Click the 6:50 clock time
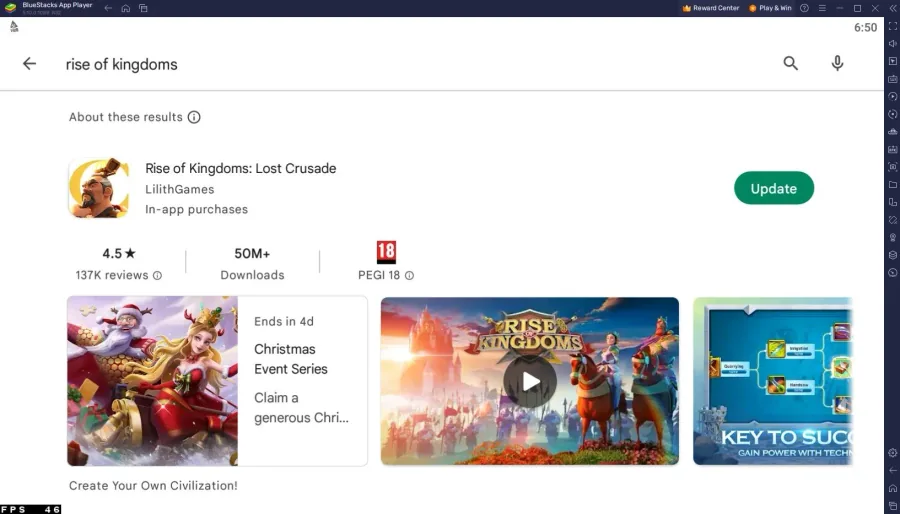Viewport: 900px width, 514px height. (x=866, y=28)
